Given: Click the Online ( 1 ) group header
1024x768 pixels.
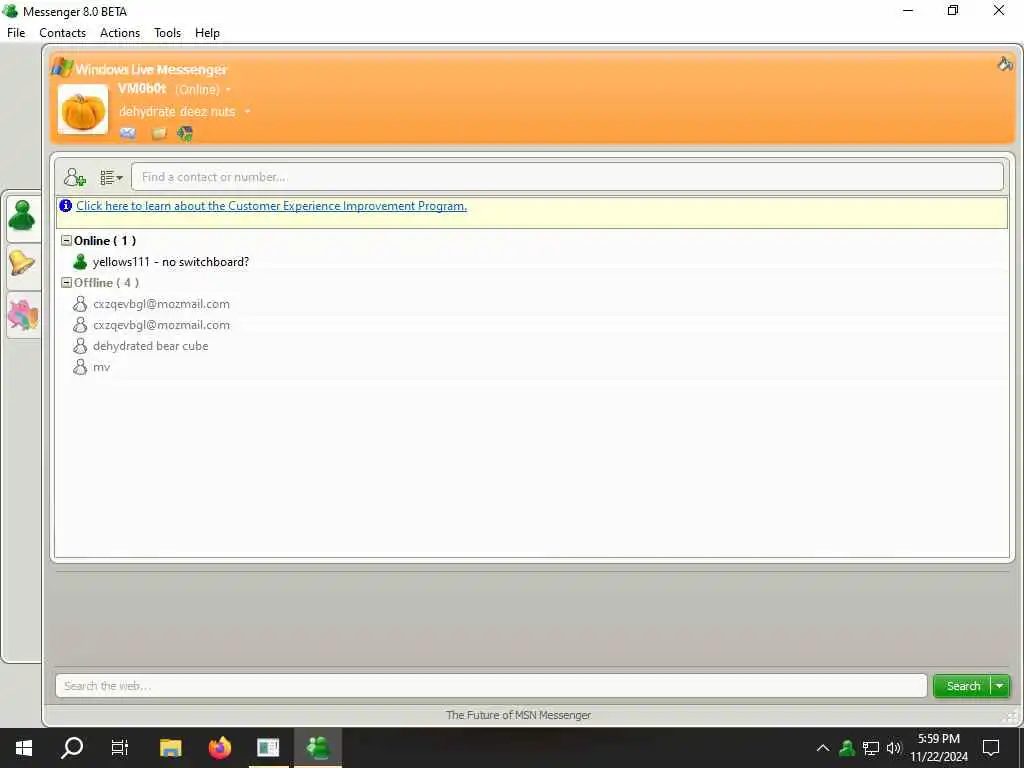Looking at the screenshot, I should click(x=104, y=240).
